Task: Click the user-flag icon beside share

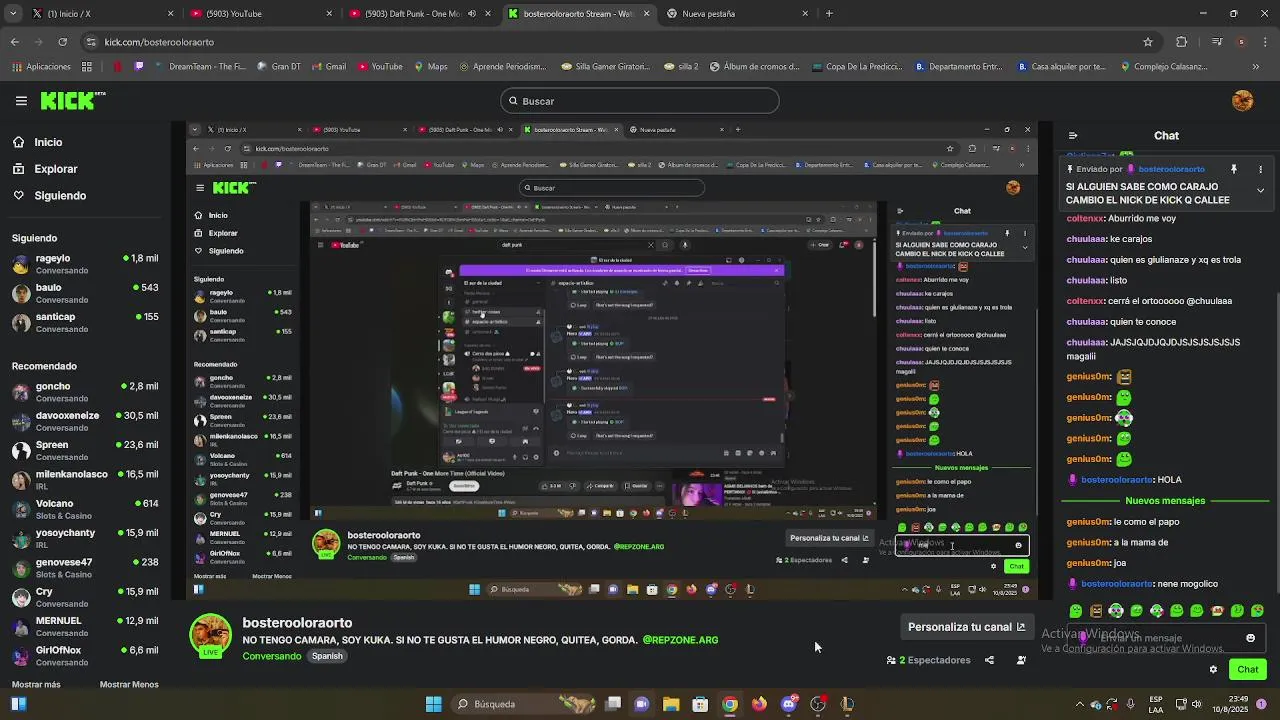Action: pos(1021,660)
